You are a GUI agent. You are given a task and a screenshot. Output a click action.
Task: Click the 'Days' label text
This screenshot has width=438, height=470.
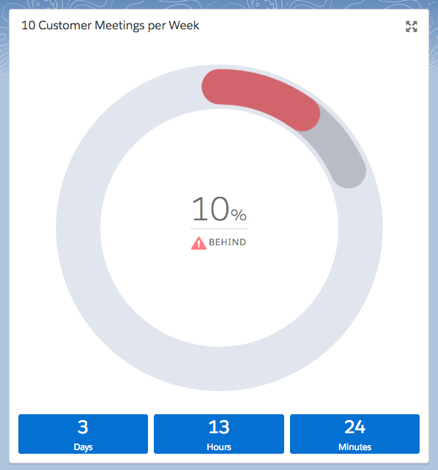point(83,447)
